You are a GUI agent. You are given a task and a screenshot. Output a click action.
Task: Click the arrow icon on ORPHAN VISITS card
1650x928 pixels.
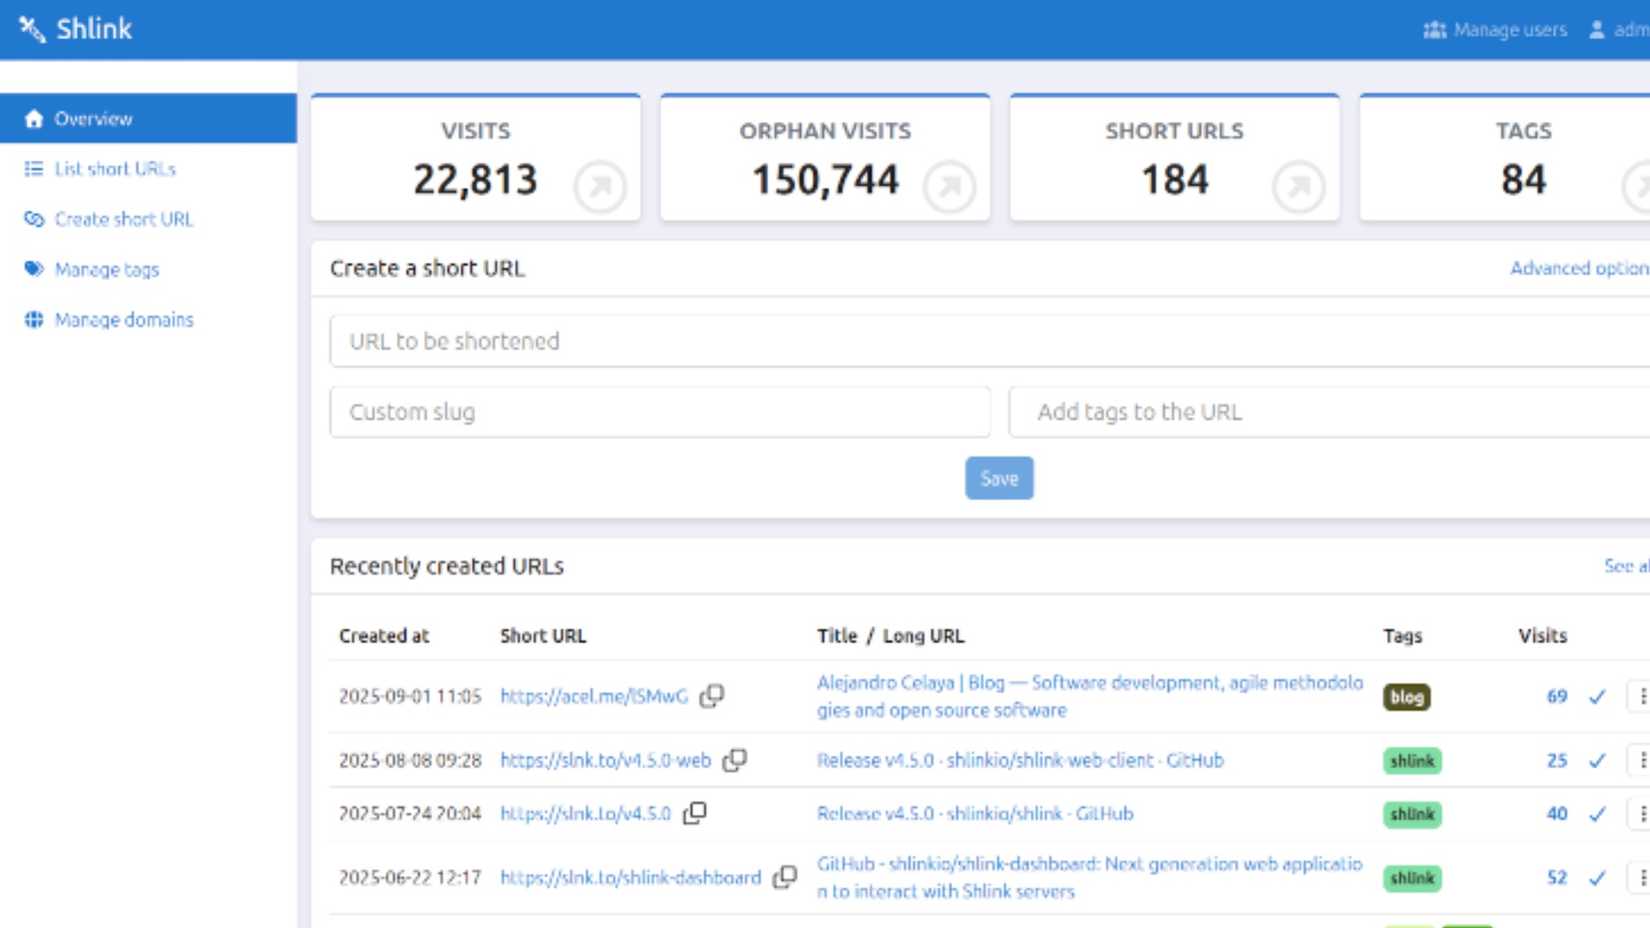pos(948,187)
